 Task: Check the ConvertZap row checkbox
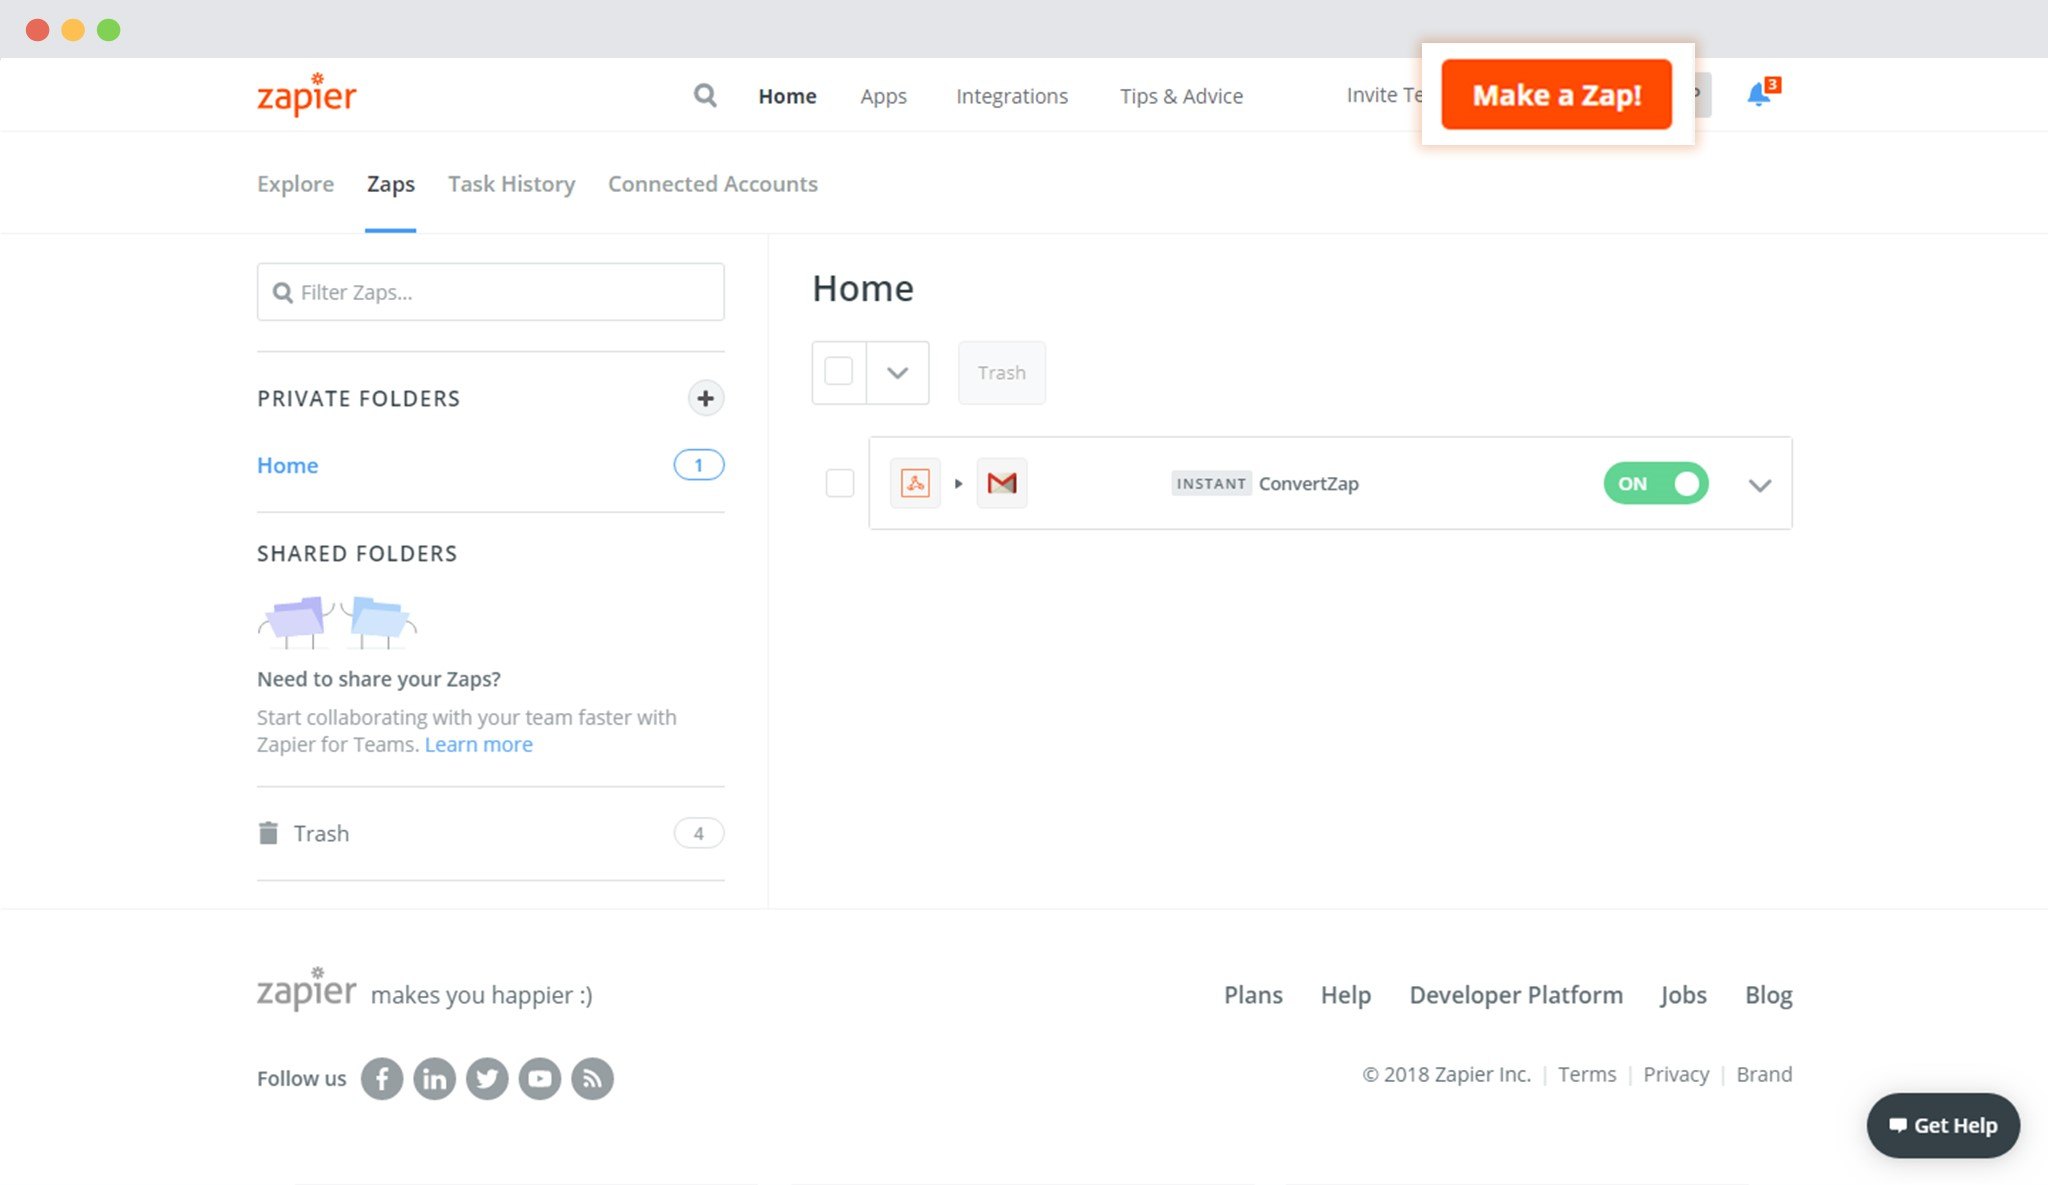point(840,483)
